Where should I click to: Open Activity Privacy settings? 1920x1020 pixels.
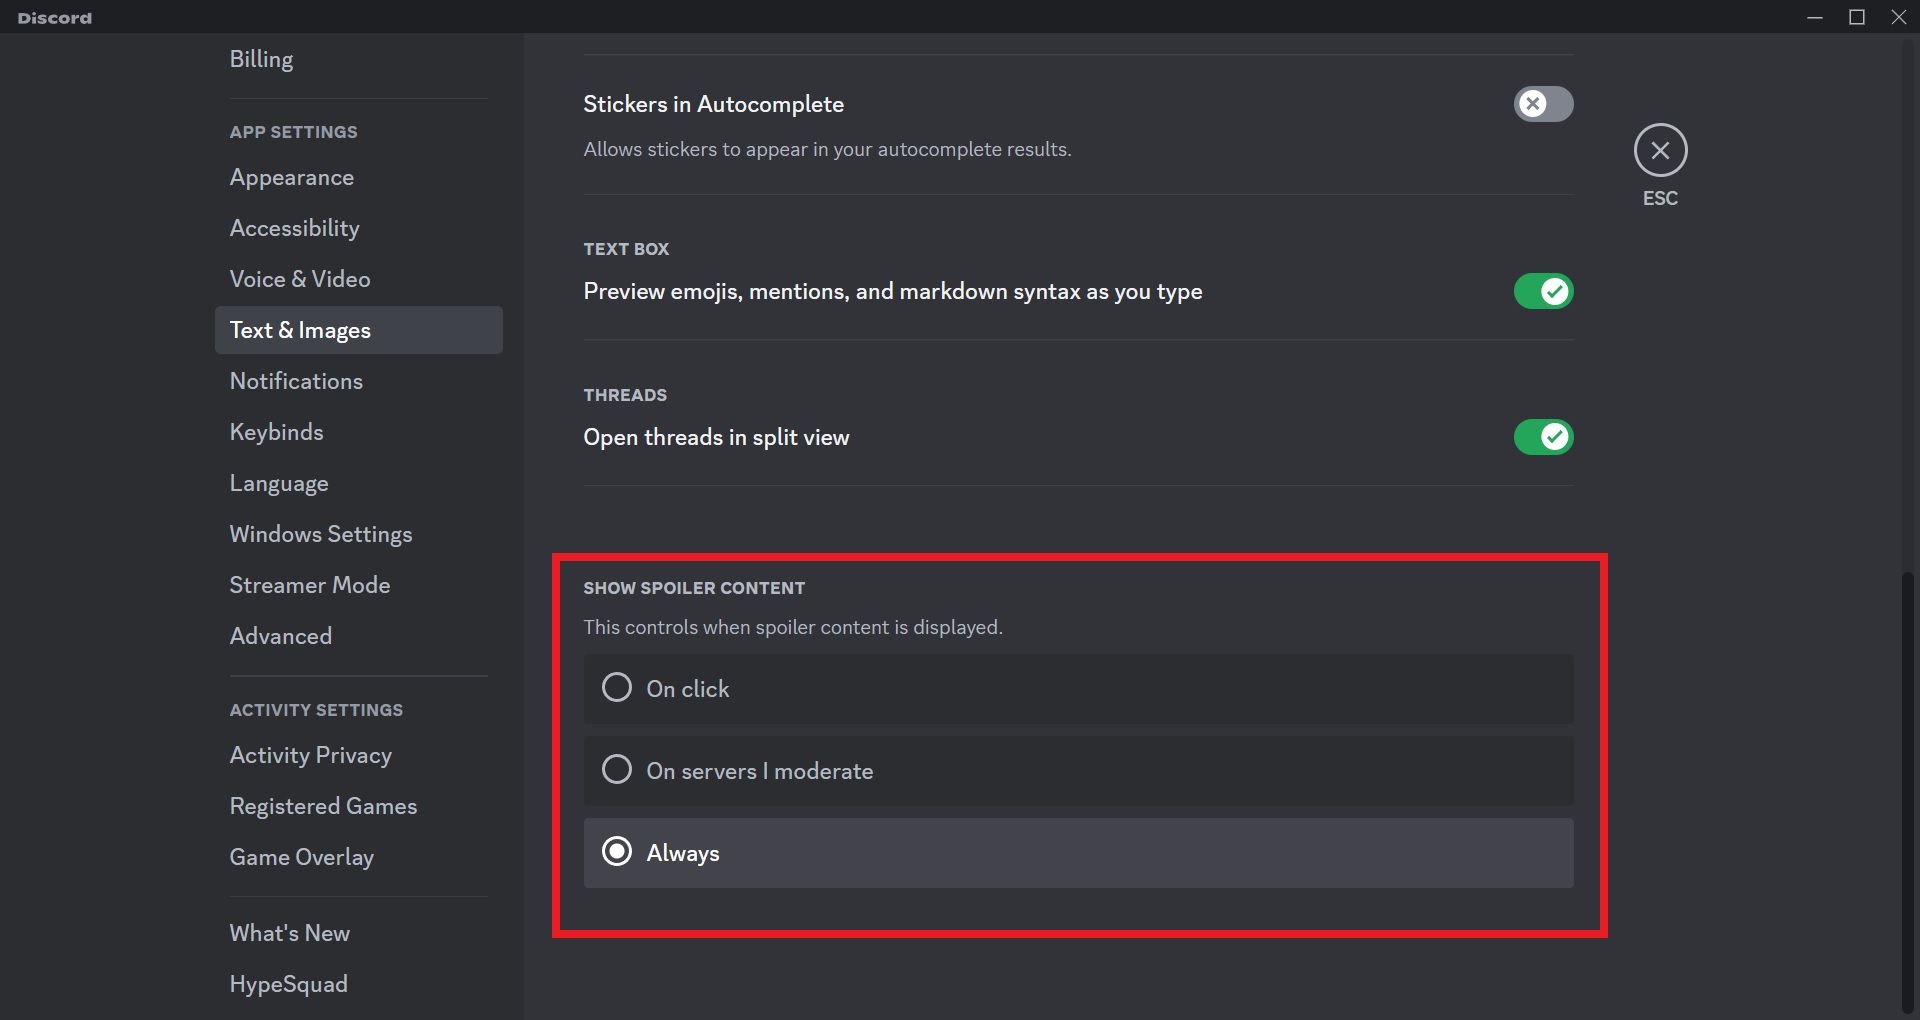click(310, 756)
